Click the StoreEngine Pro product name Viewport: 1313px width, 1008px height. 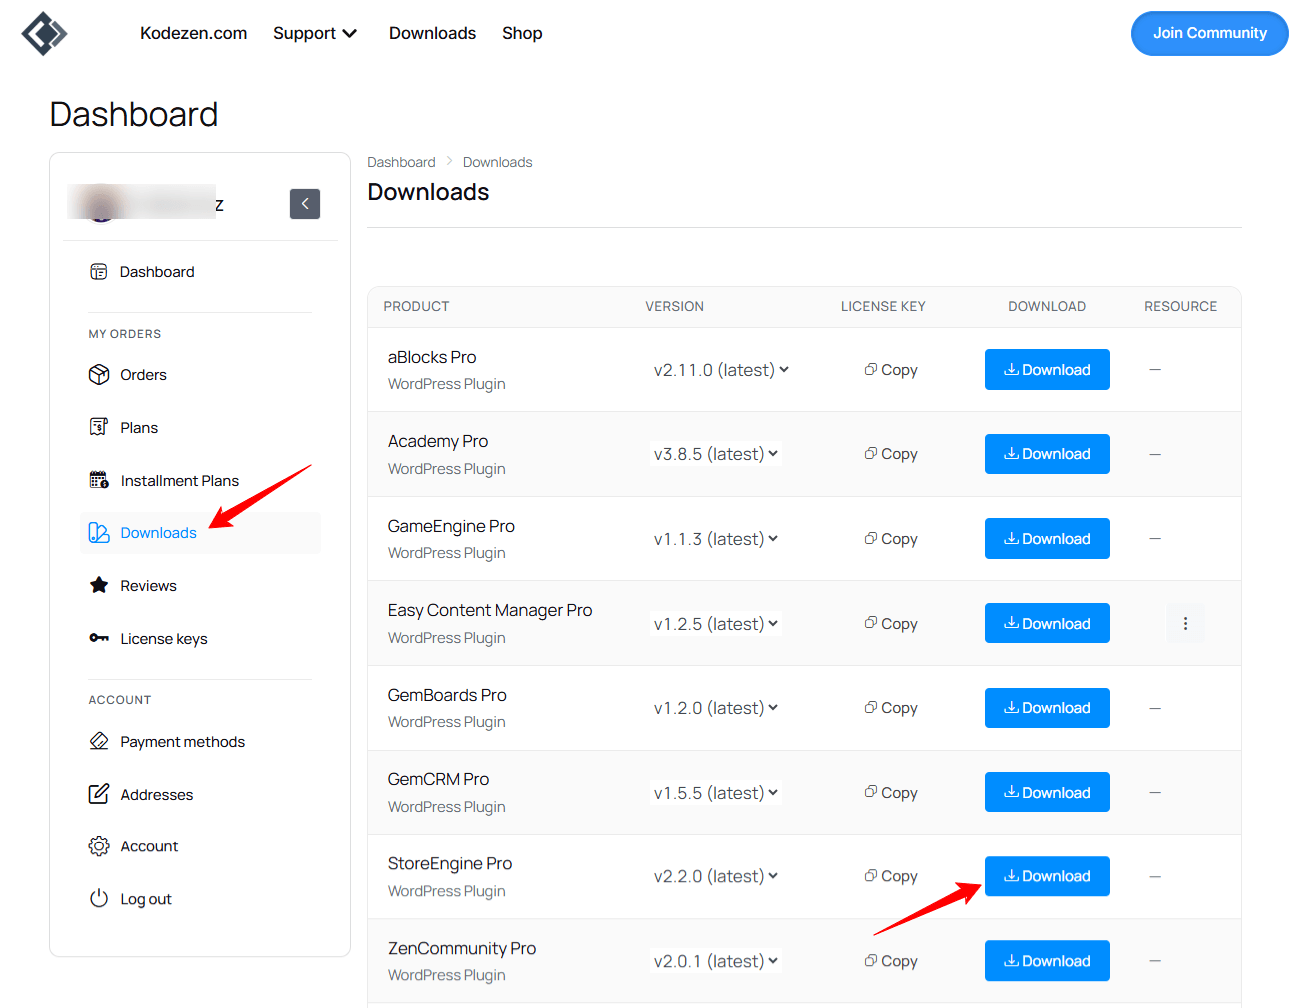450,863
